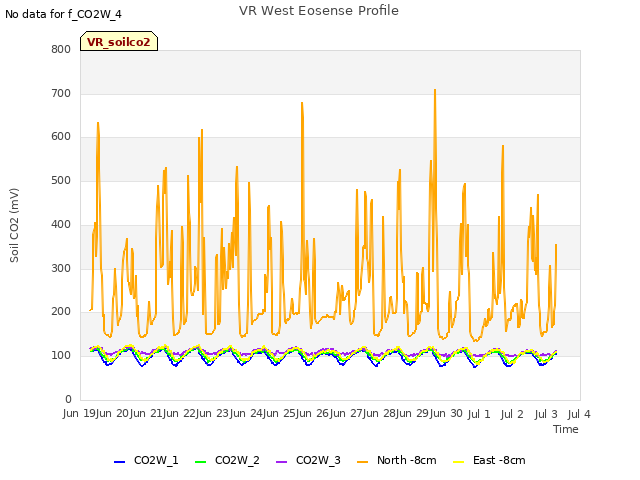
Task: Click the yellow East -8cm legend swatch
Action: [459, 462]
